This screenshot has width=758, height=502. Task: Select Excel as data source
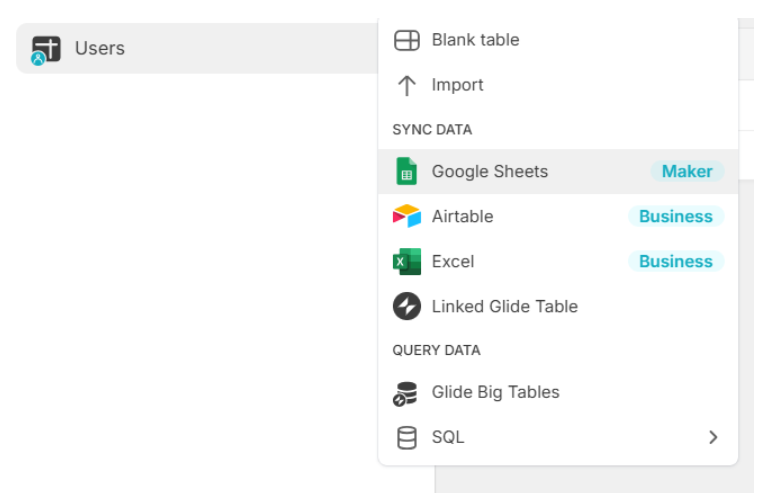click(453, 261)
